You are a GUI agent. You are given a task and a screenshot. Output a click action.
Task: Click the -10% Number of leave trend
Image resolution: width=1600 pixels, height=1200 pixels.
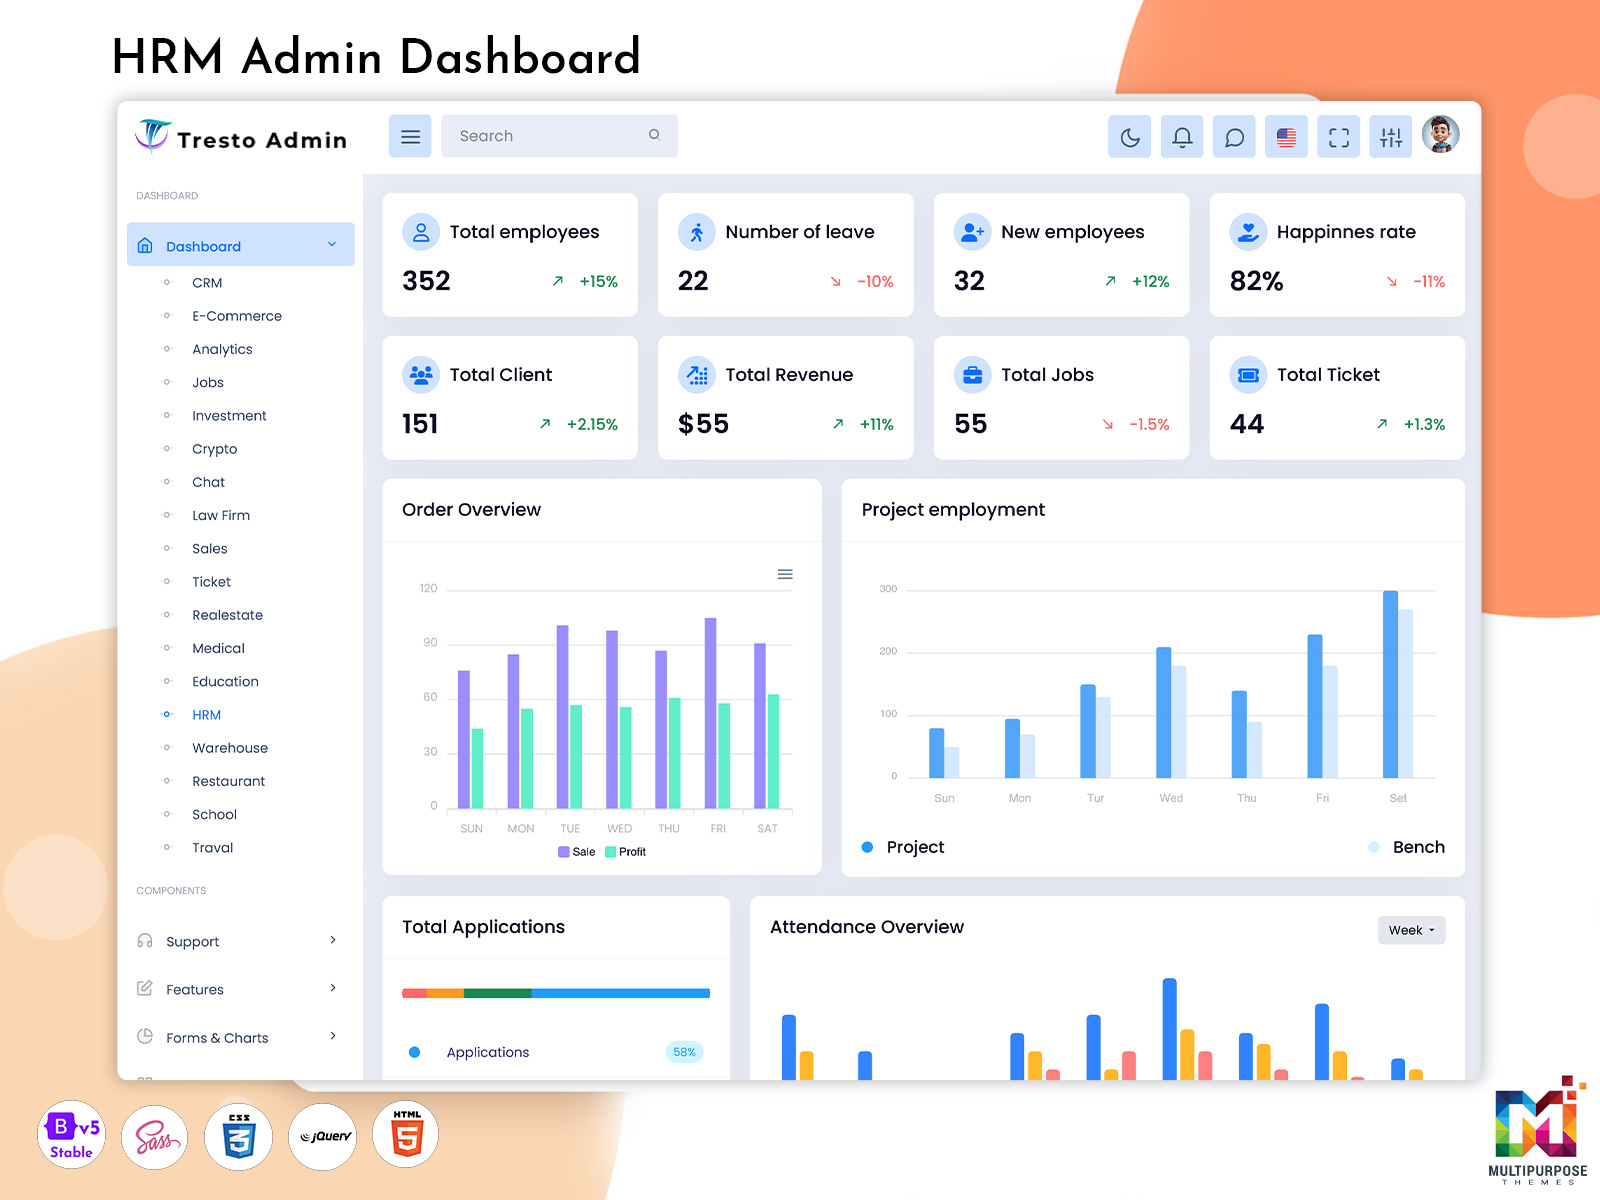(862, 282)
